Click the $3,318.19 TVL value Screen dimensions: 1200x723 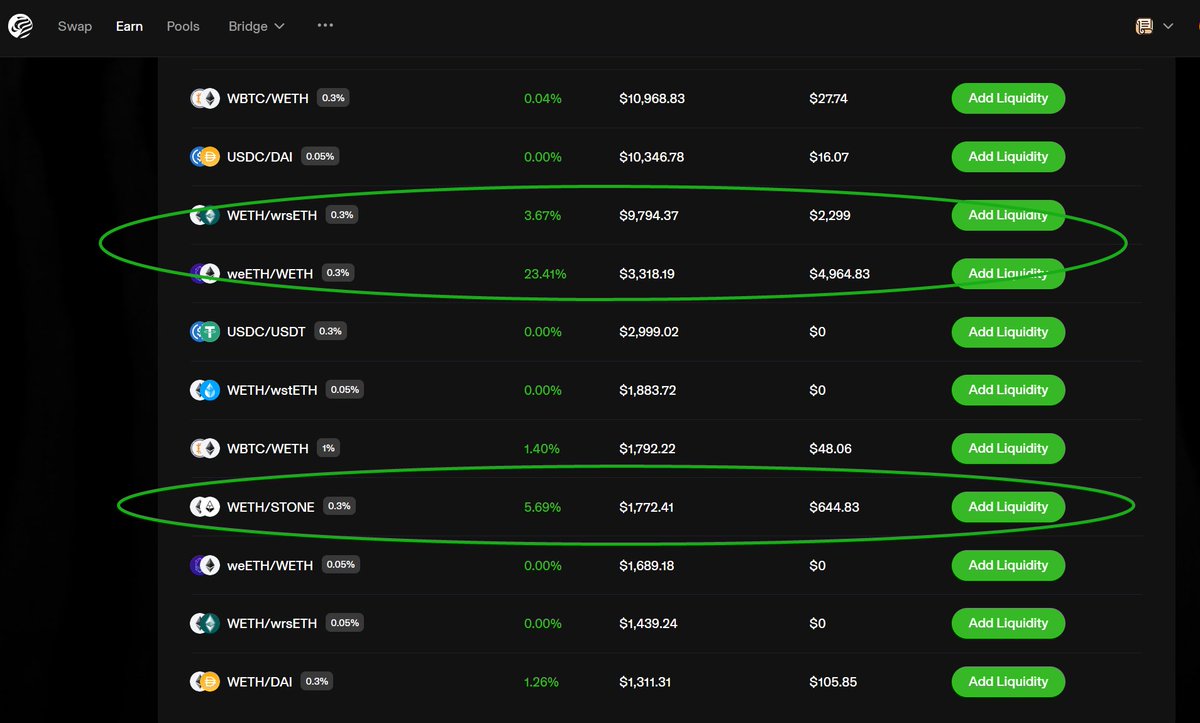pos(647,273)
